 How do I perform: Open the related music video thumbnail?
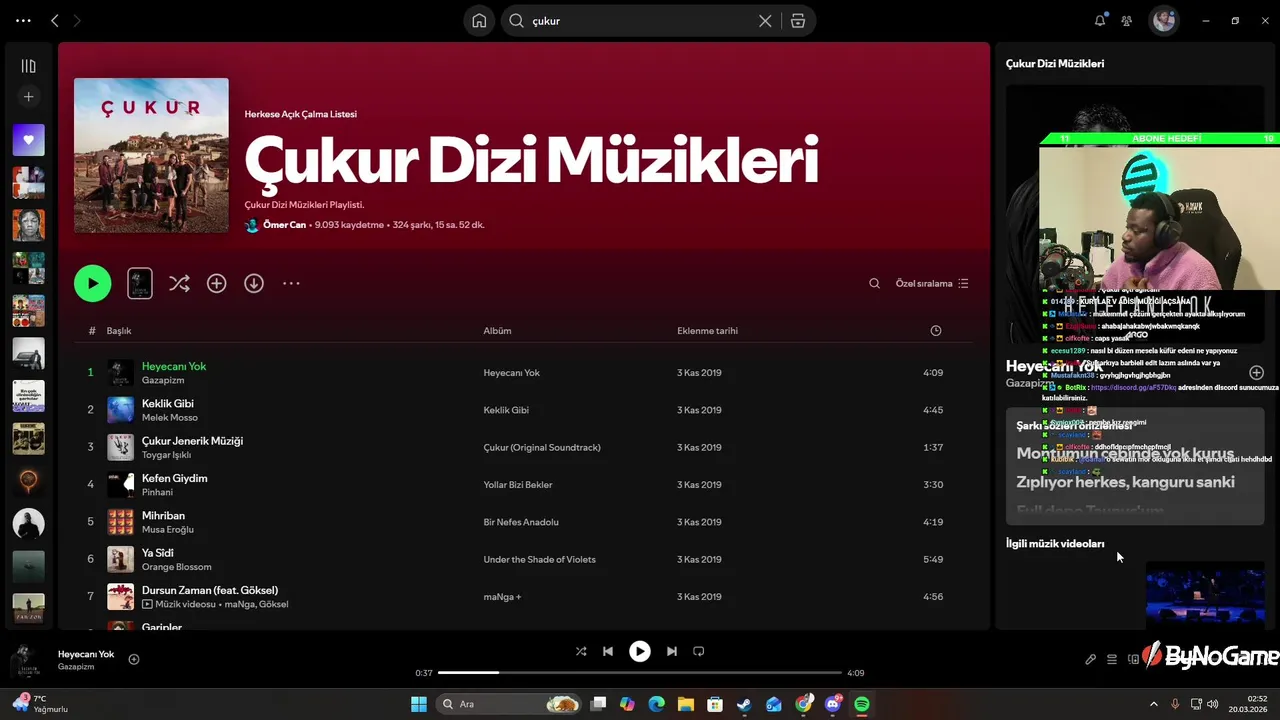[1205, 597]
